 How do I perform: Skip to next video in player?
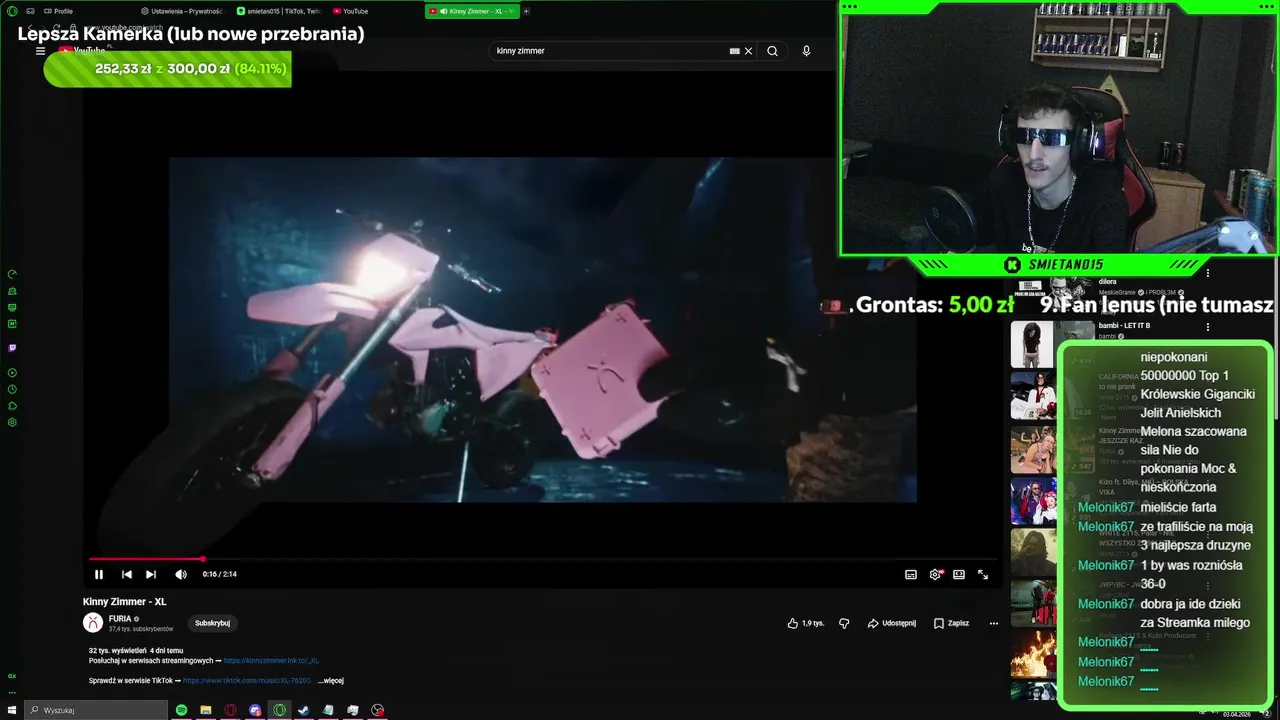click(x=151, y=574)
